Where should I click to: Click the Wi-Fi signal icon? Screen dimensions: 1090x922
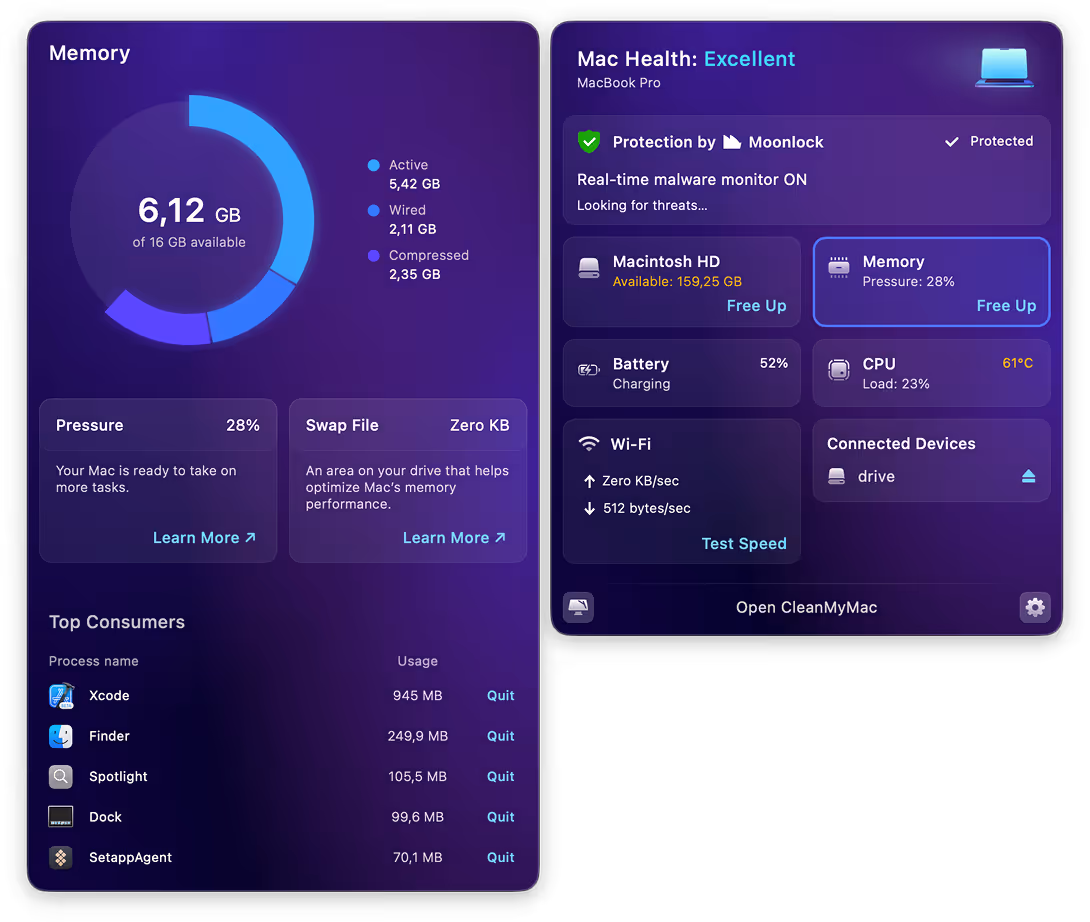589,444
